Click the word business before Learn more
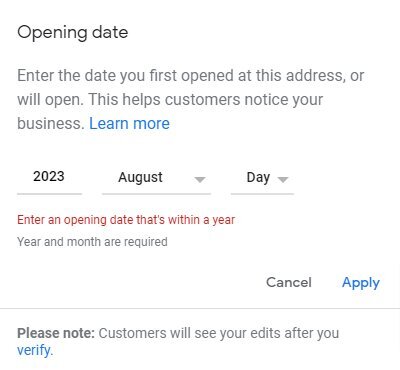Viewport: 400px width, 370px height. 49,124
